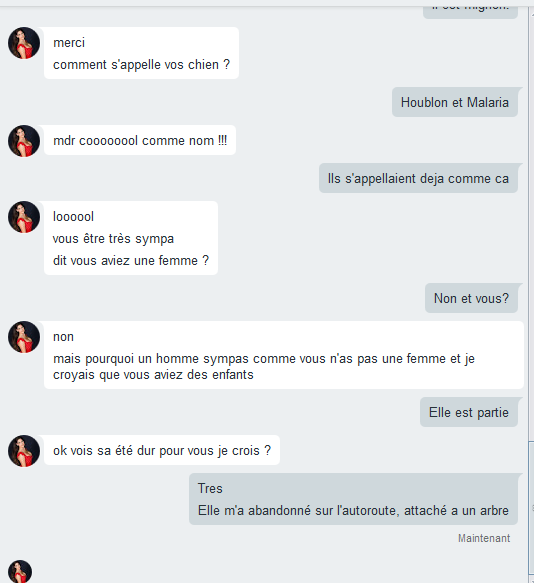The image size is (534, 583).
Task: Select the 'Elle est partie' message bubble
Action: click(469, 412)
